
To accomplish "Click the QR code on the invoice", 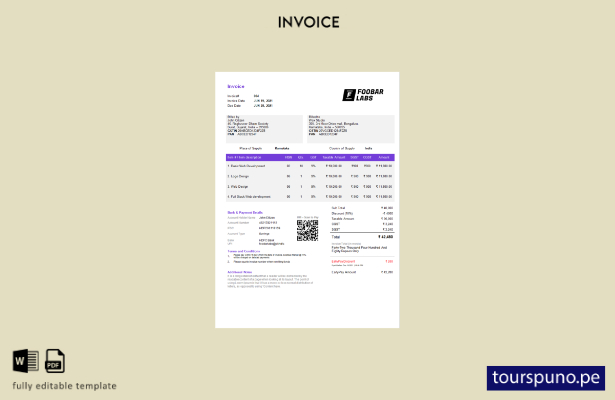I will [307, 230].
